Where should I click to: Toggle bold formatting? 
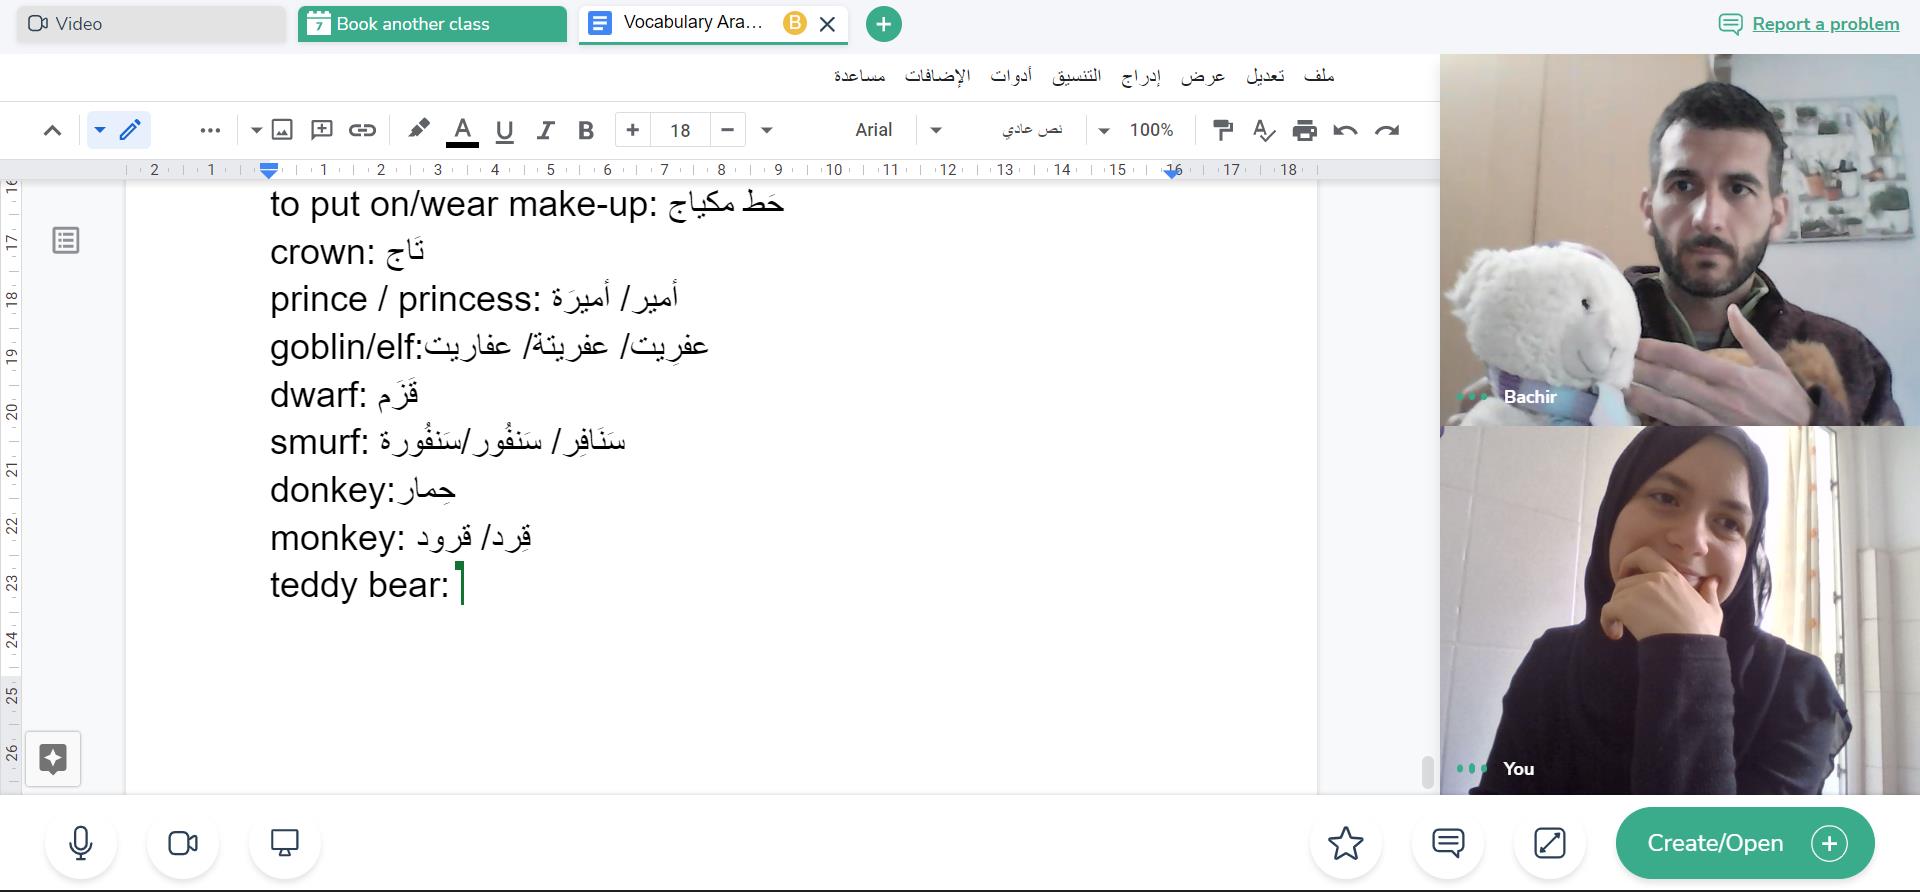click(586, 130)
